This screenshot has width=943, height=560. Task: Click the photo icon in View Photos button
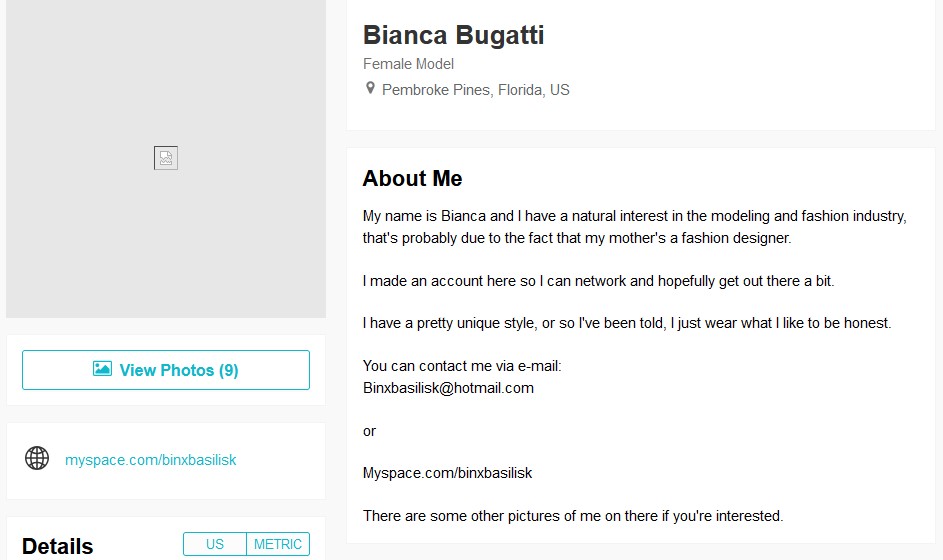tap(102, 369)
